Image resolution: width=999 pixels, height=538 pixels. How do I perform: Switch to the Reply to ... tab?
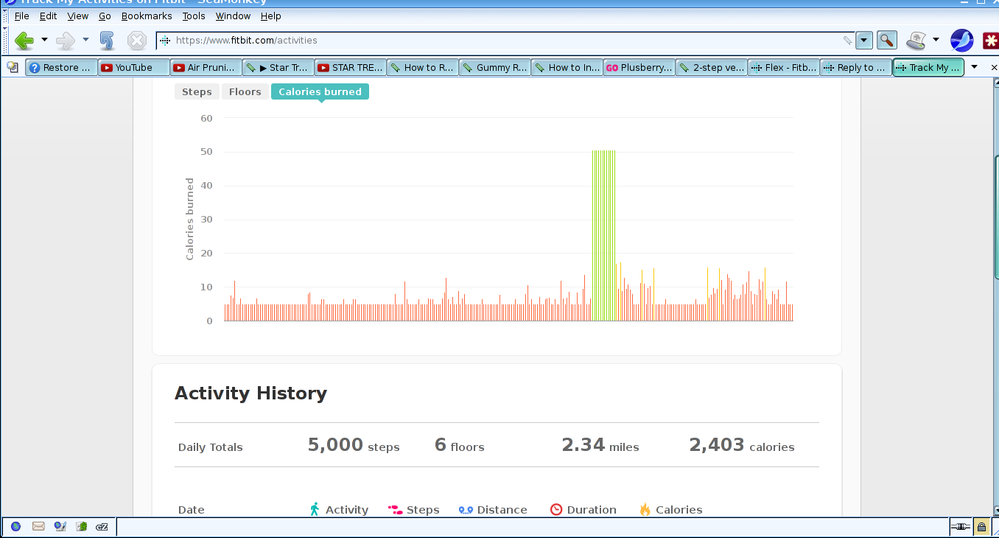pyautogui.click(x=856, y=67)
